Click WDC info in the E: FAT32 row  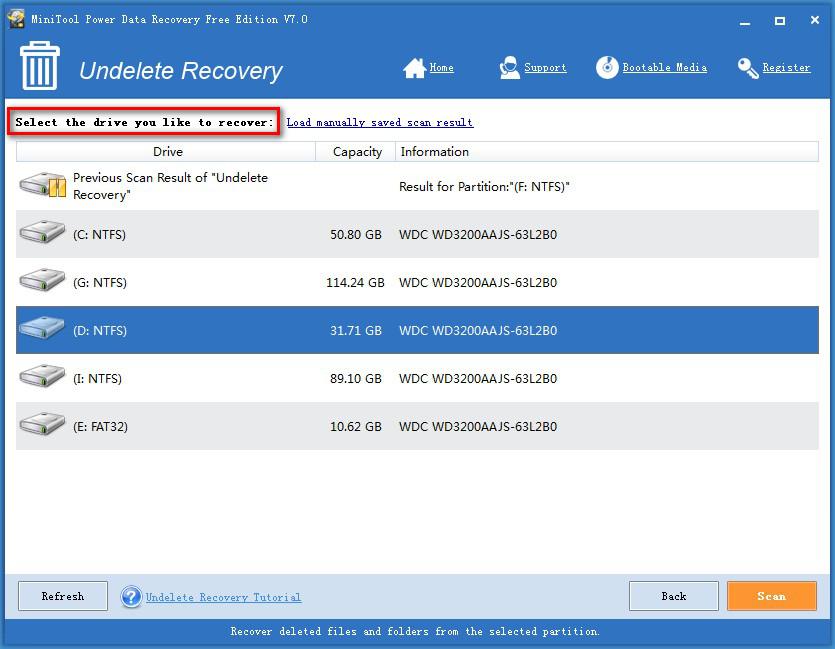coord(478,426)
